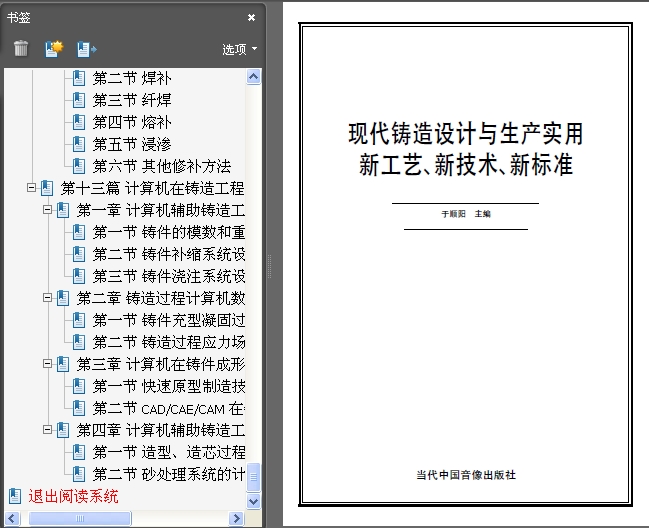This screenshot has width=649, height=528.
Task: Go to 第一节 铸件的模数和重 bookmark
Action: click(168, 232)
